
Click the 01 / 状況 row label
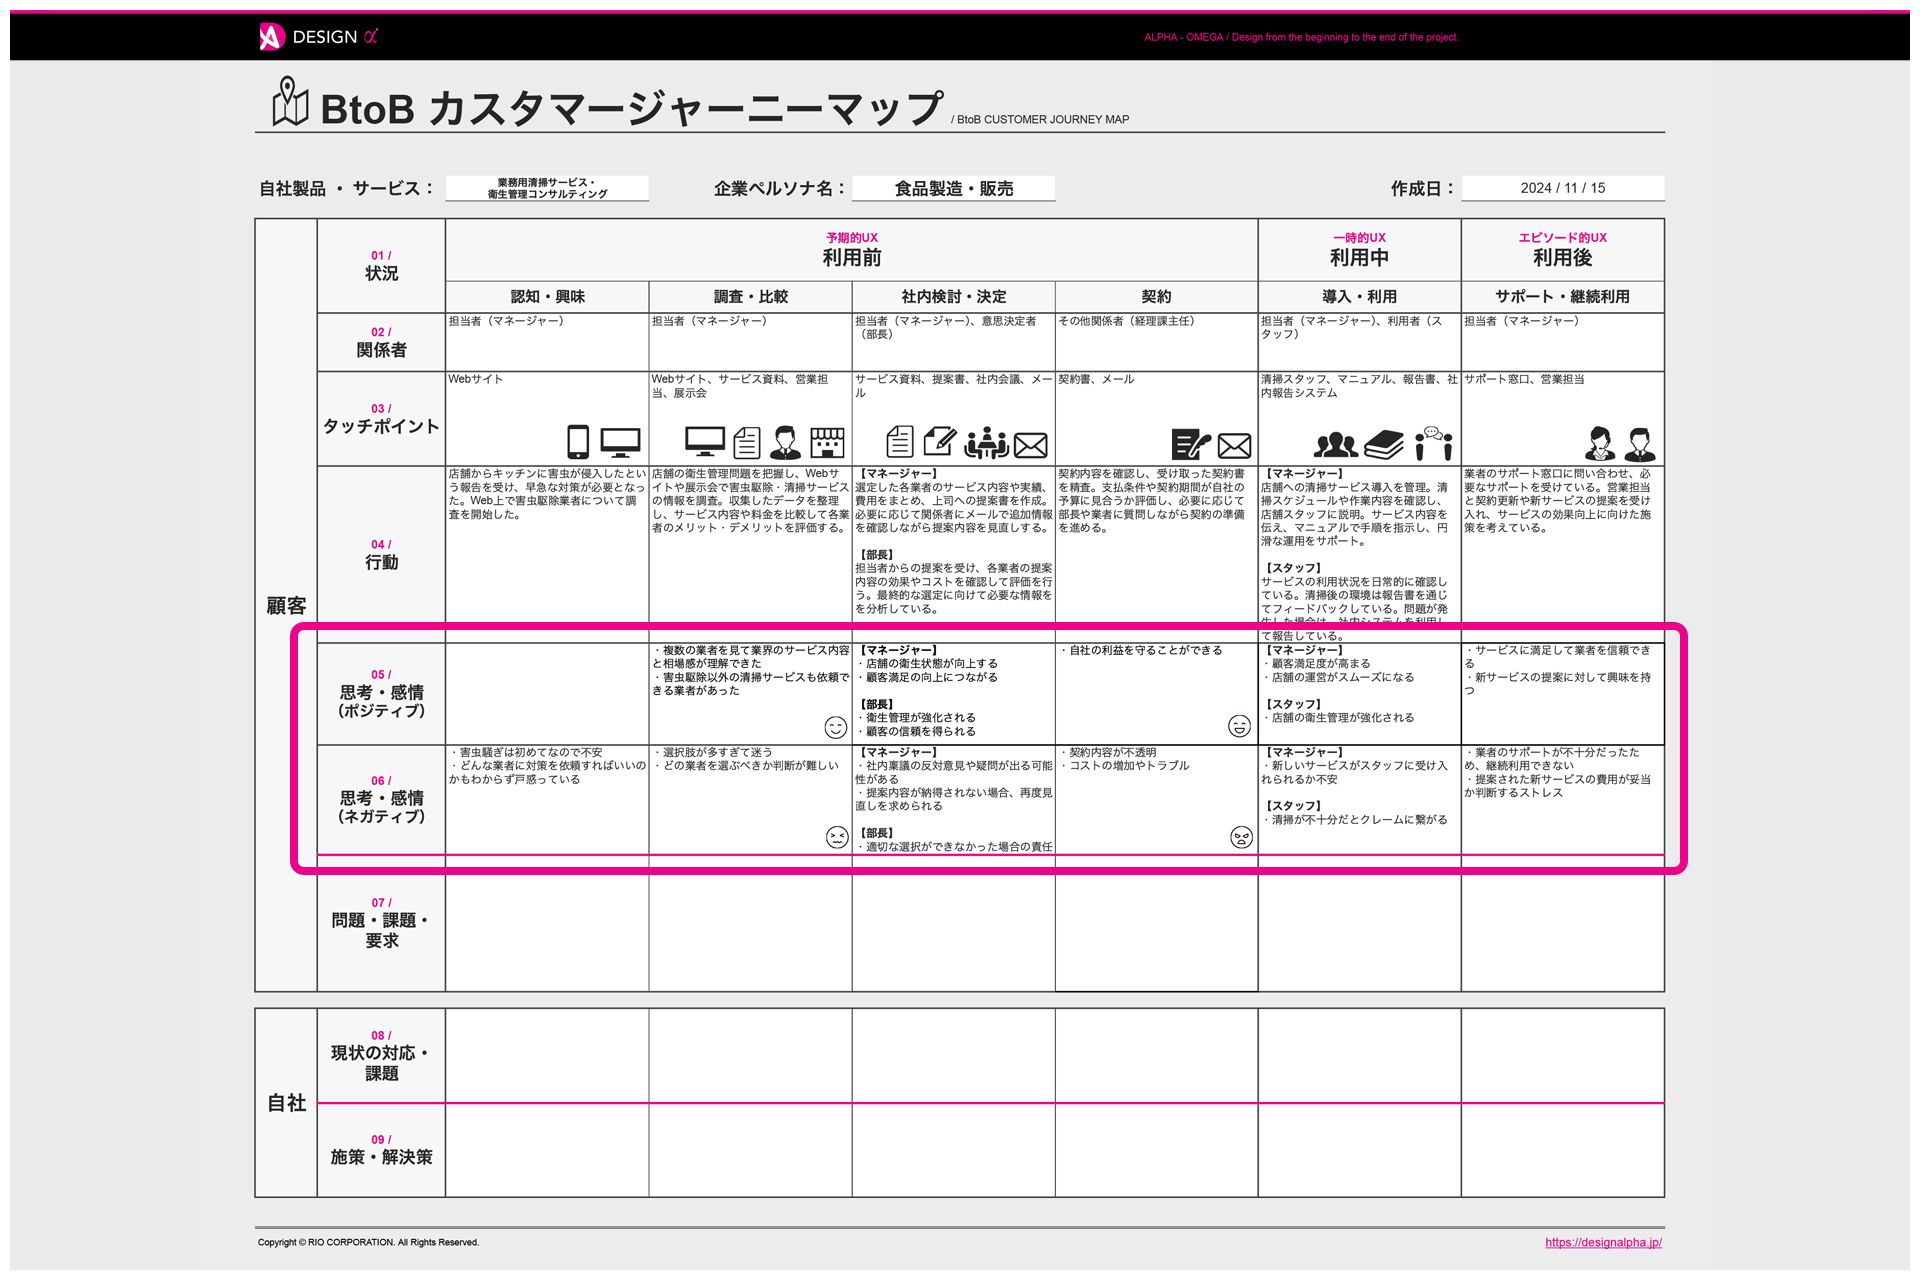381,266
